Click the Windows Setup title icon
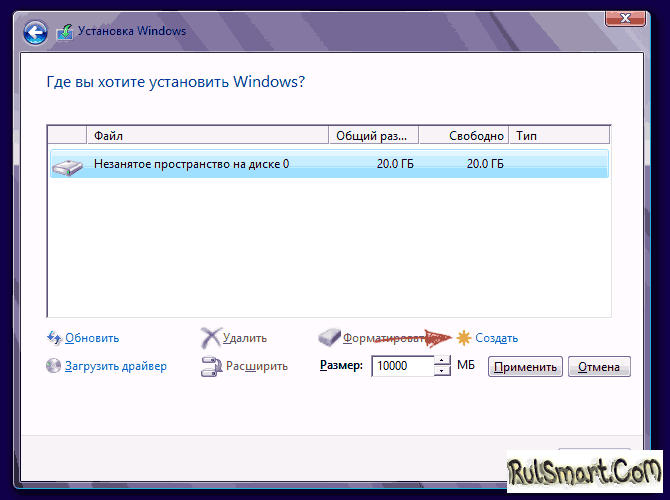This screenshot has height=500, width=670. (65, 32)
